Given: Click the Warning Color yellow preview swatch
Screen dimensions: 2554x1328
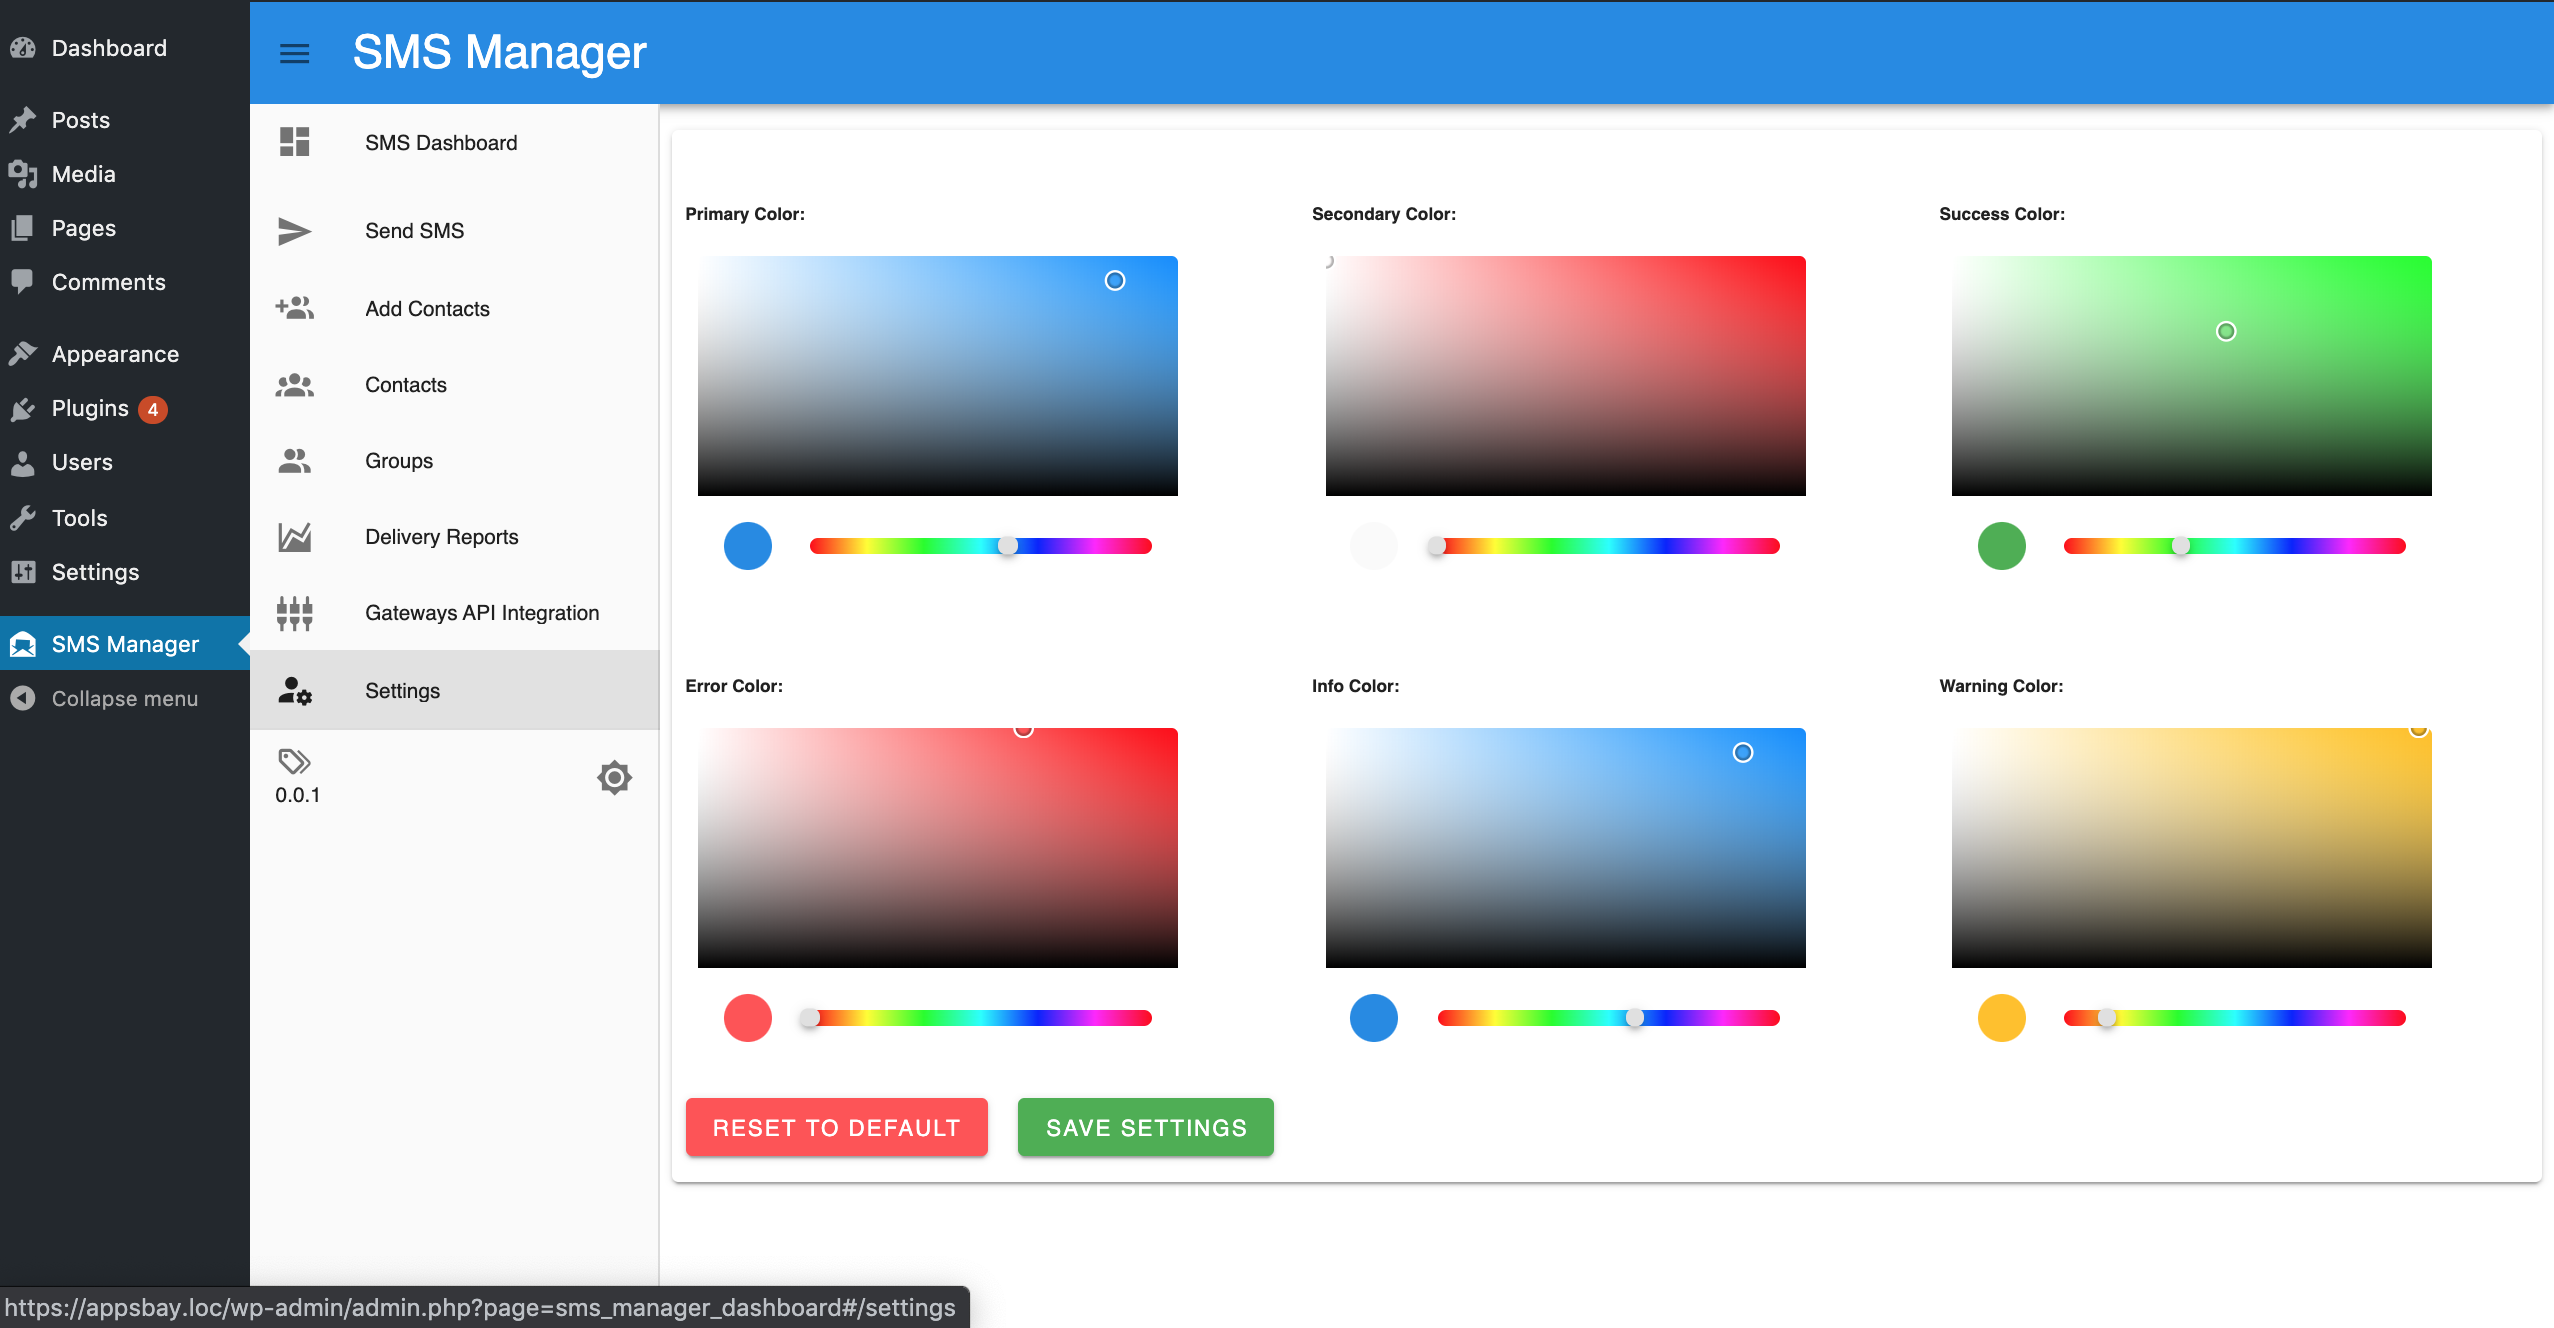Looking at the screenshot, I should (x=2001, y=1018).
